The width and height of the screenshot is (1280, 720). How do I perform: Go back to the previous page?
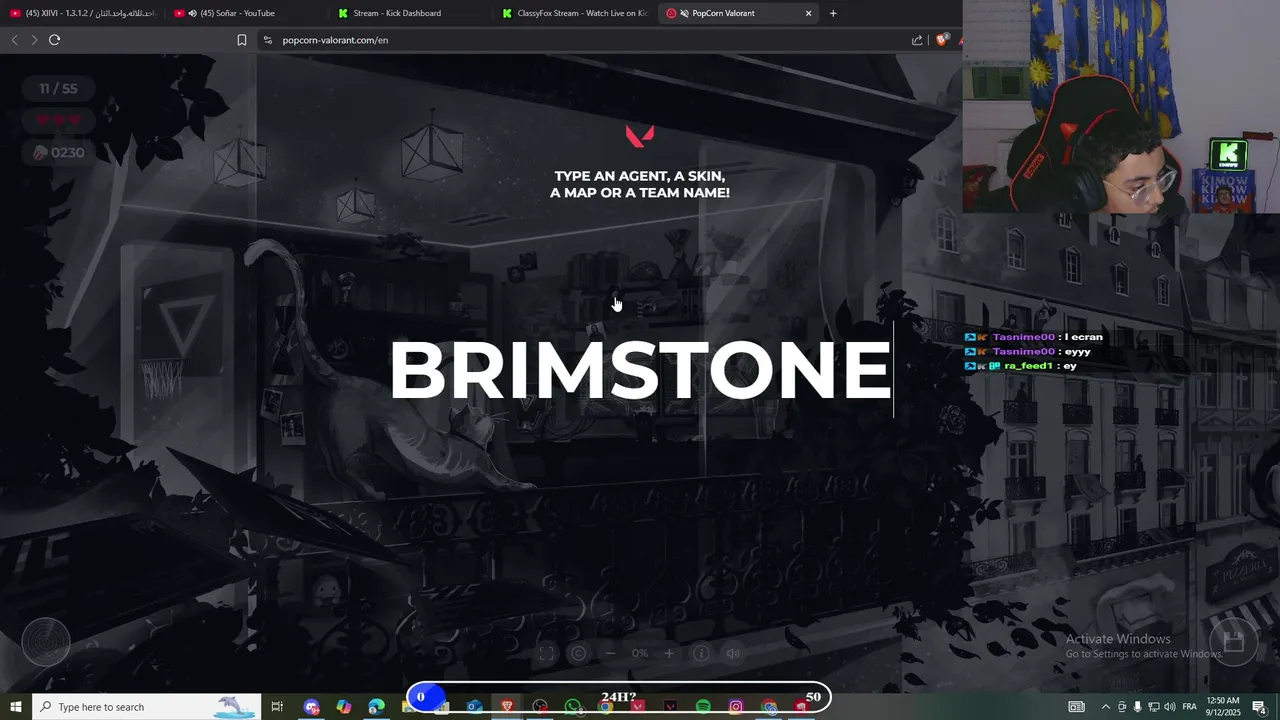(x=14, y=40)
